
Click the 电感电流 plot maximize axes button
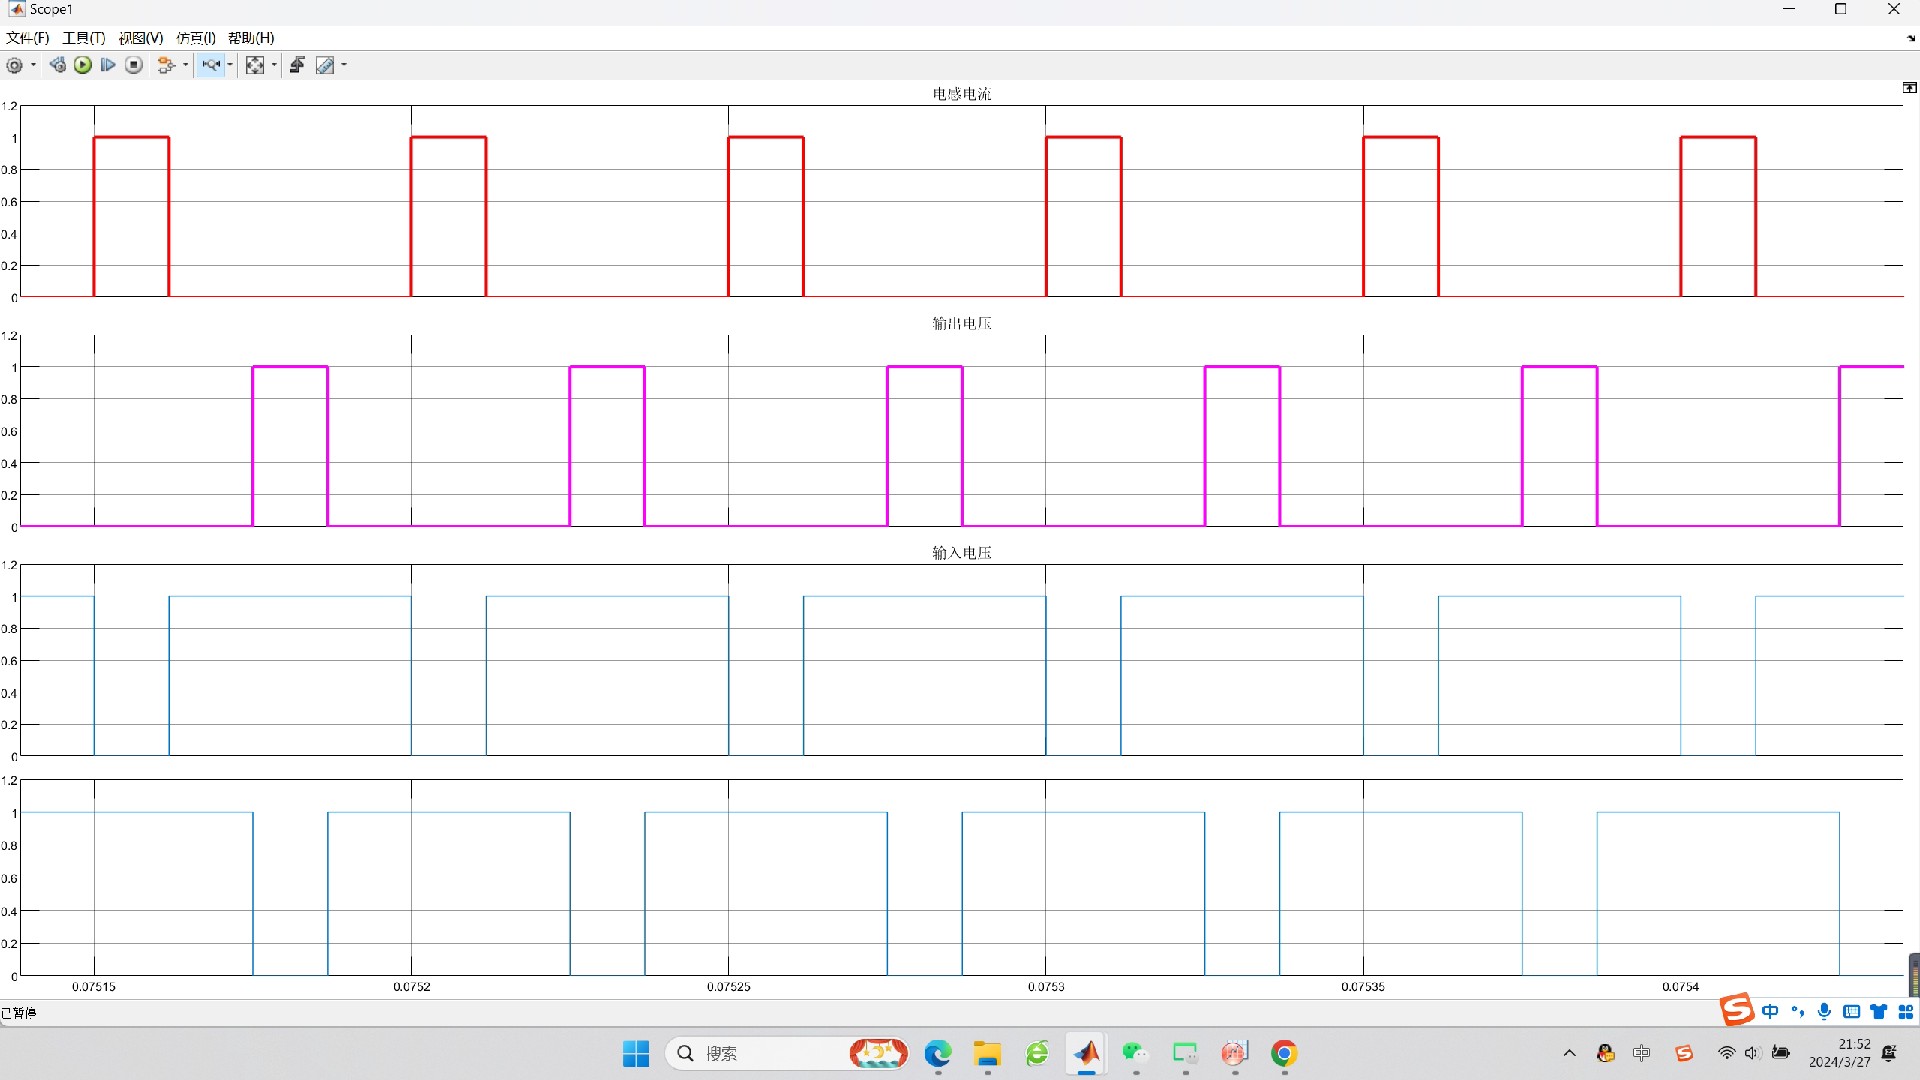[1909, 88]
